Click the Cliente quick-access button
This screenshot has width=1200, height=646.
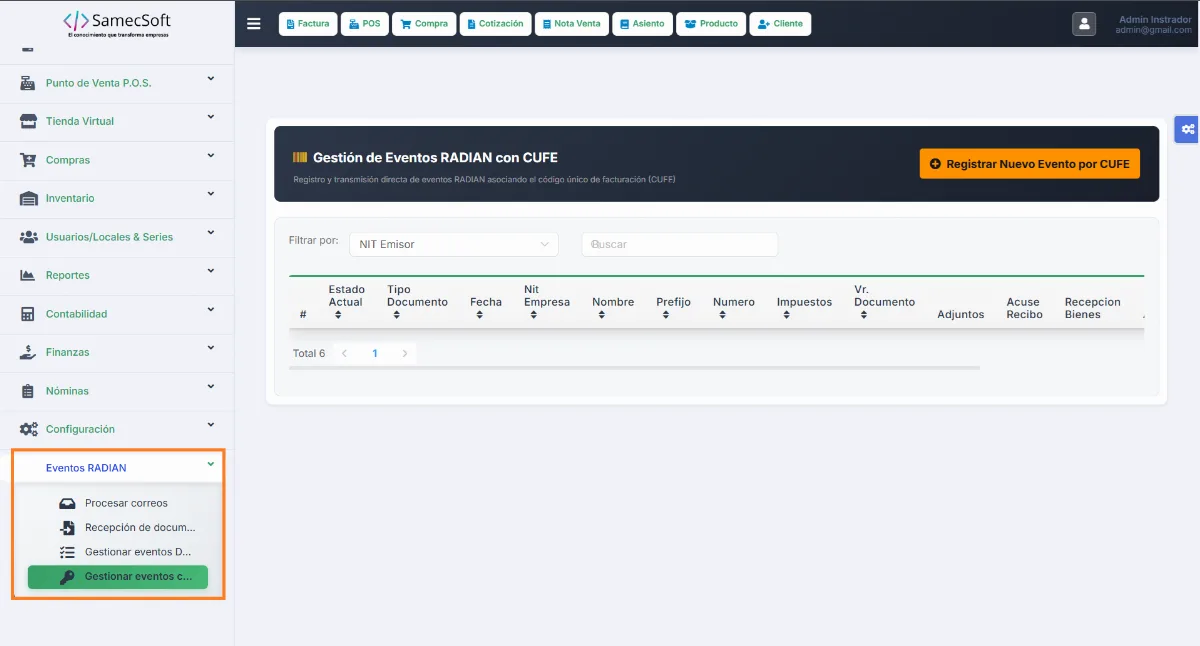780,24
